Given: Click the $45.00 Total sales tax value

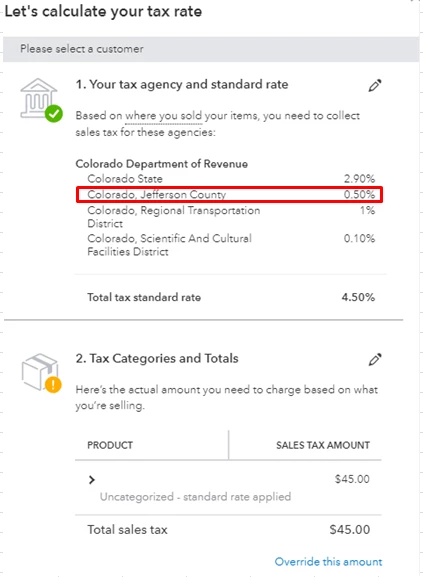Looking at the screenshot, I should (x=349, y=530).
